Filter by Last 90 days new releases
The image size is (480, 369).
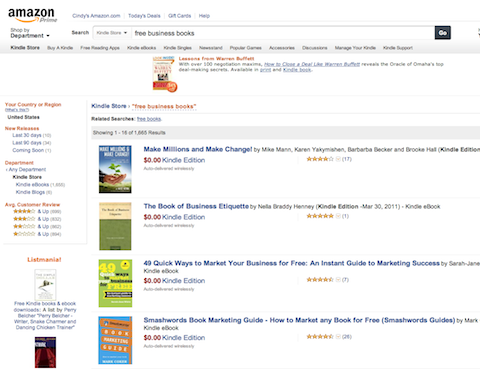27,143
